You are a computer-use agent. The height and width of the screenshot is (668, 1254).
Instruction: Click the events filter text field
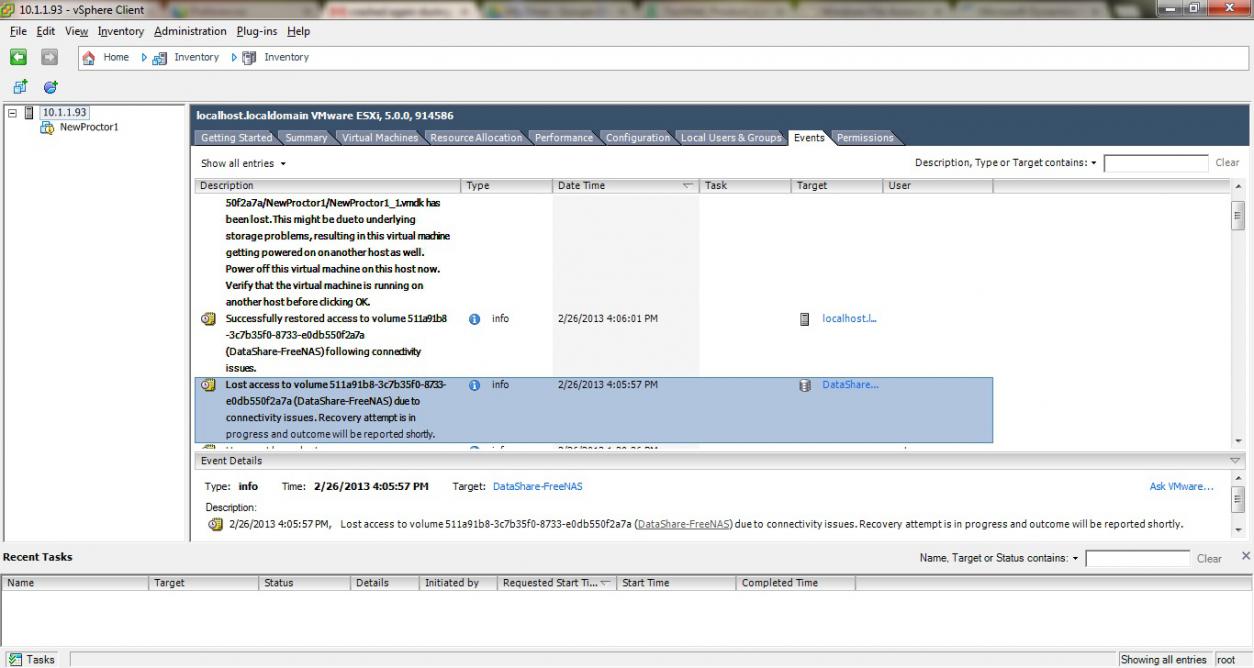coord(1156,163)
